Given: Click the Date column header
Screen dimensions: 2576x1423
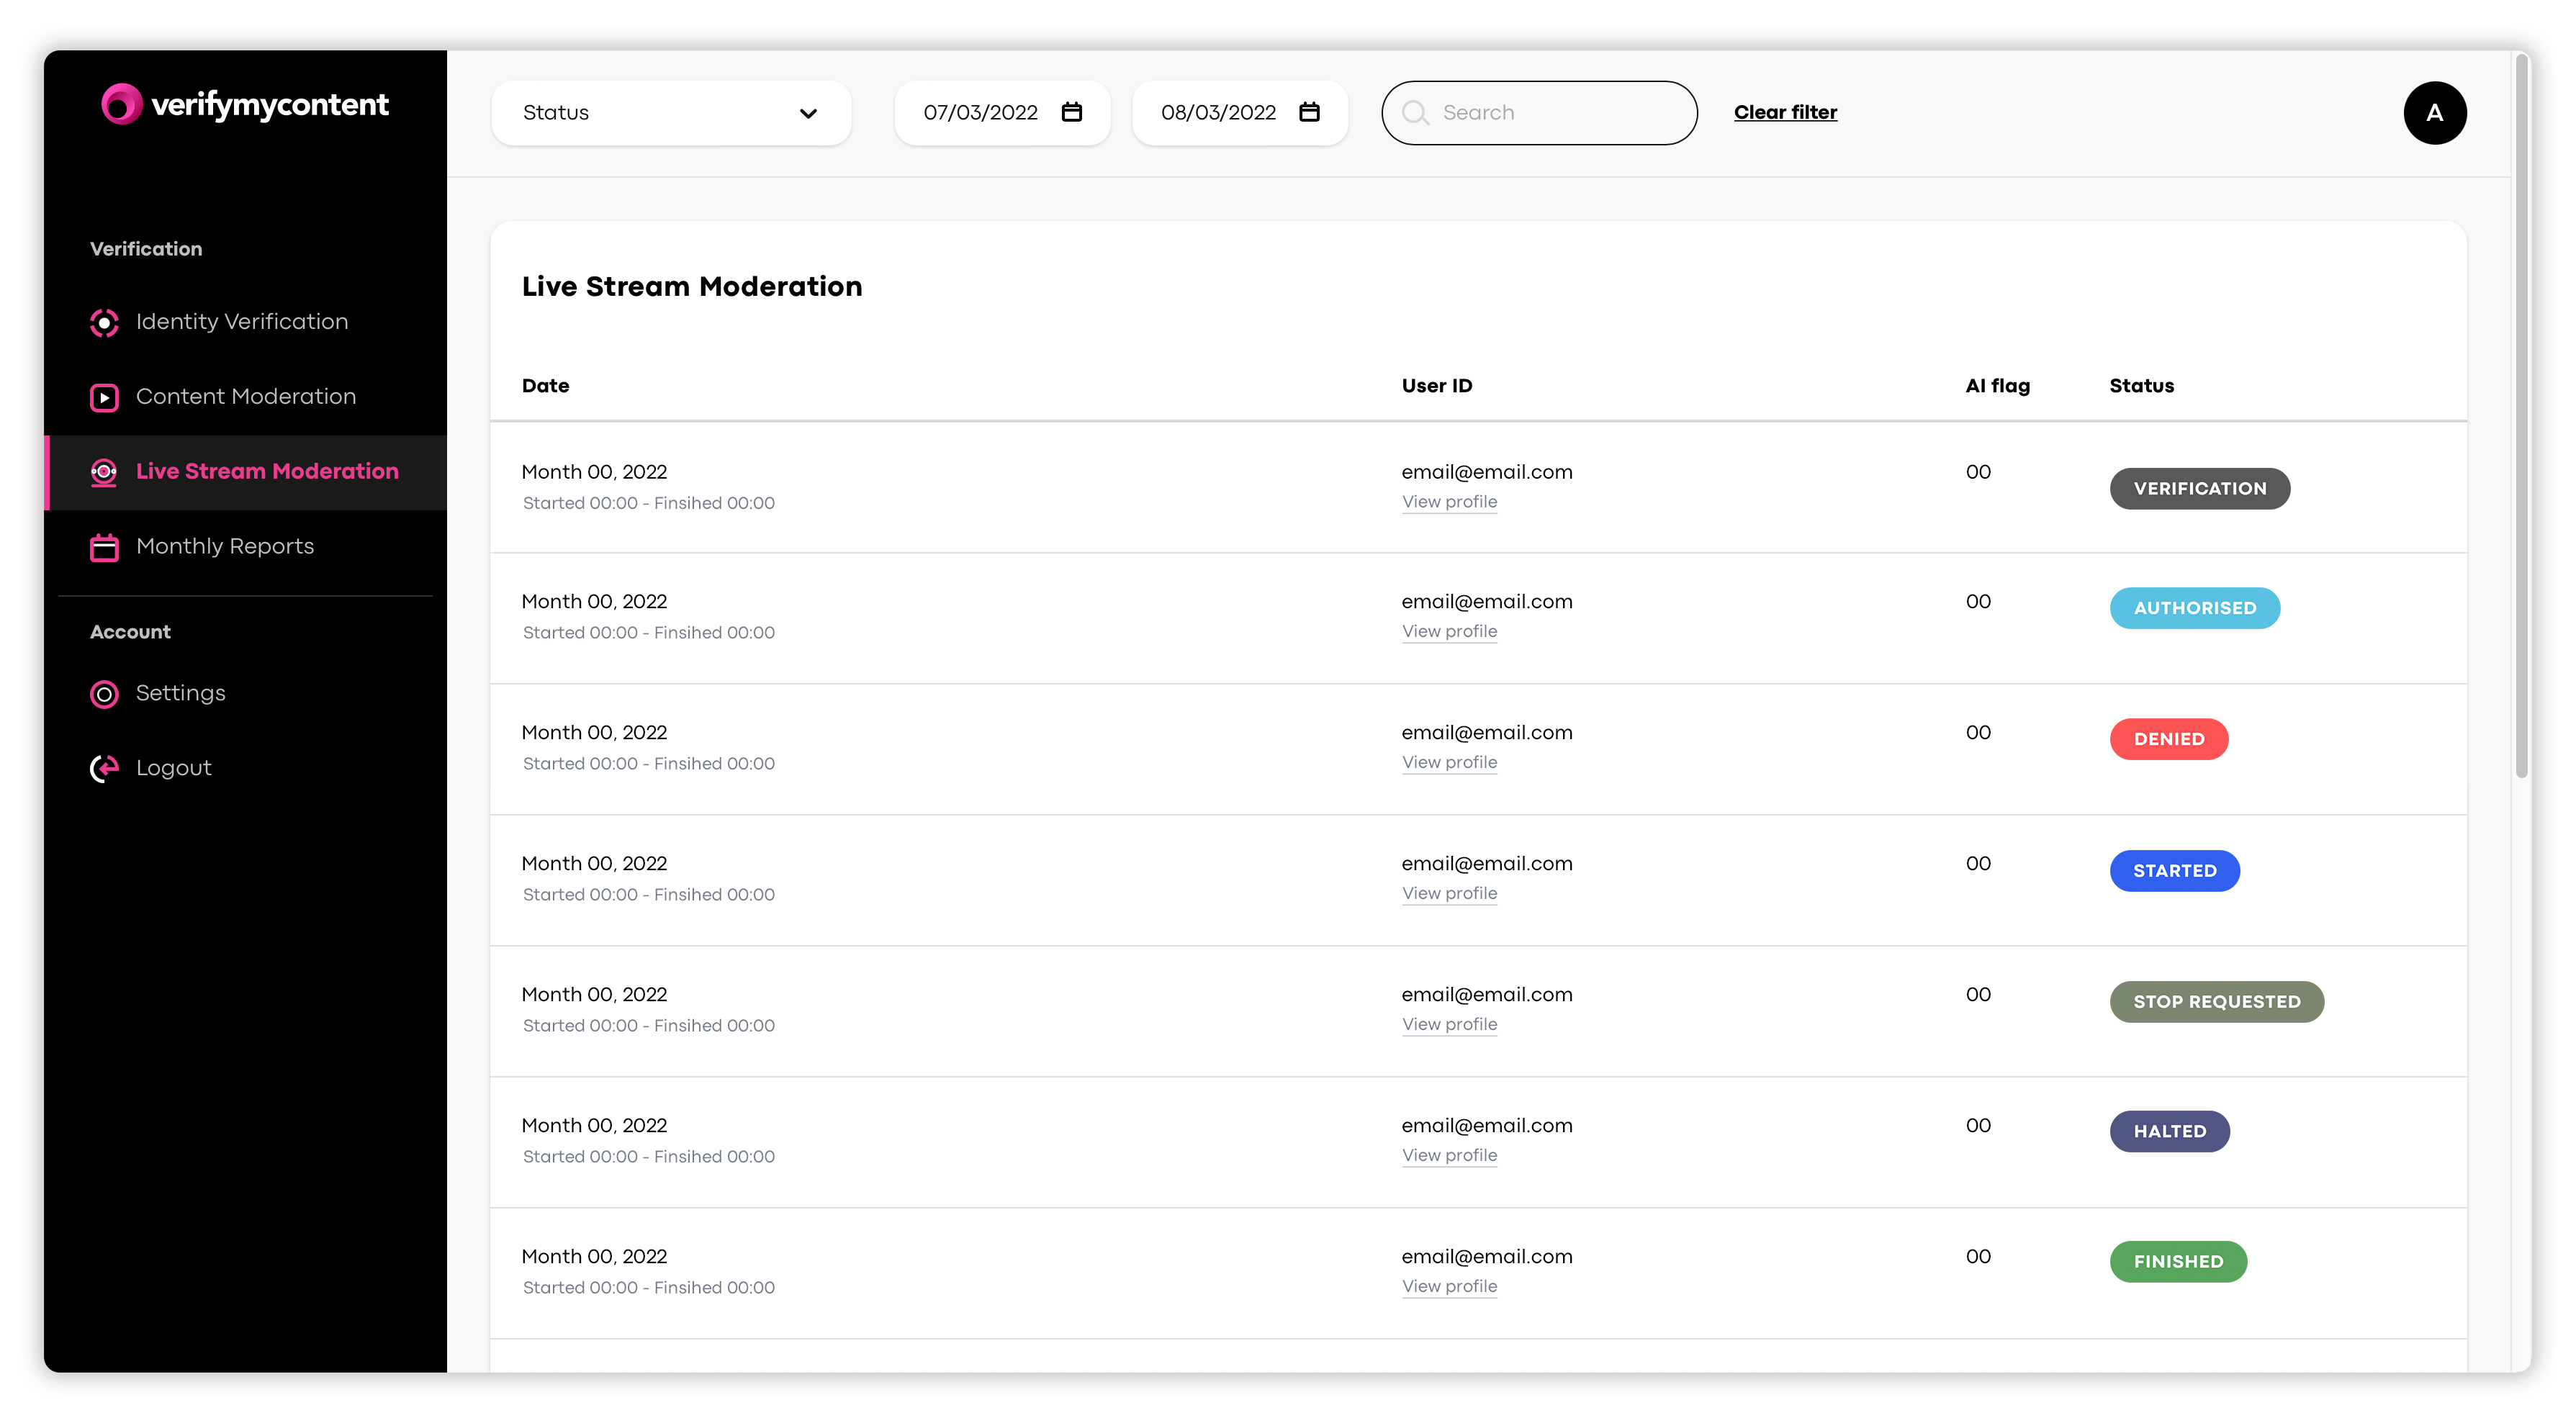Looking at the screenshot, I should click(545, 386).
